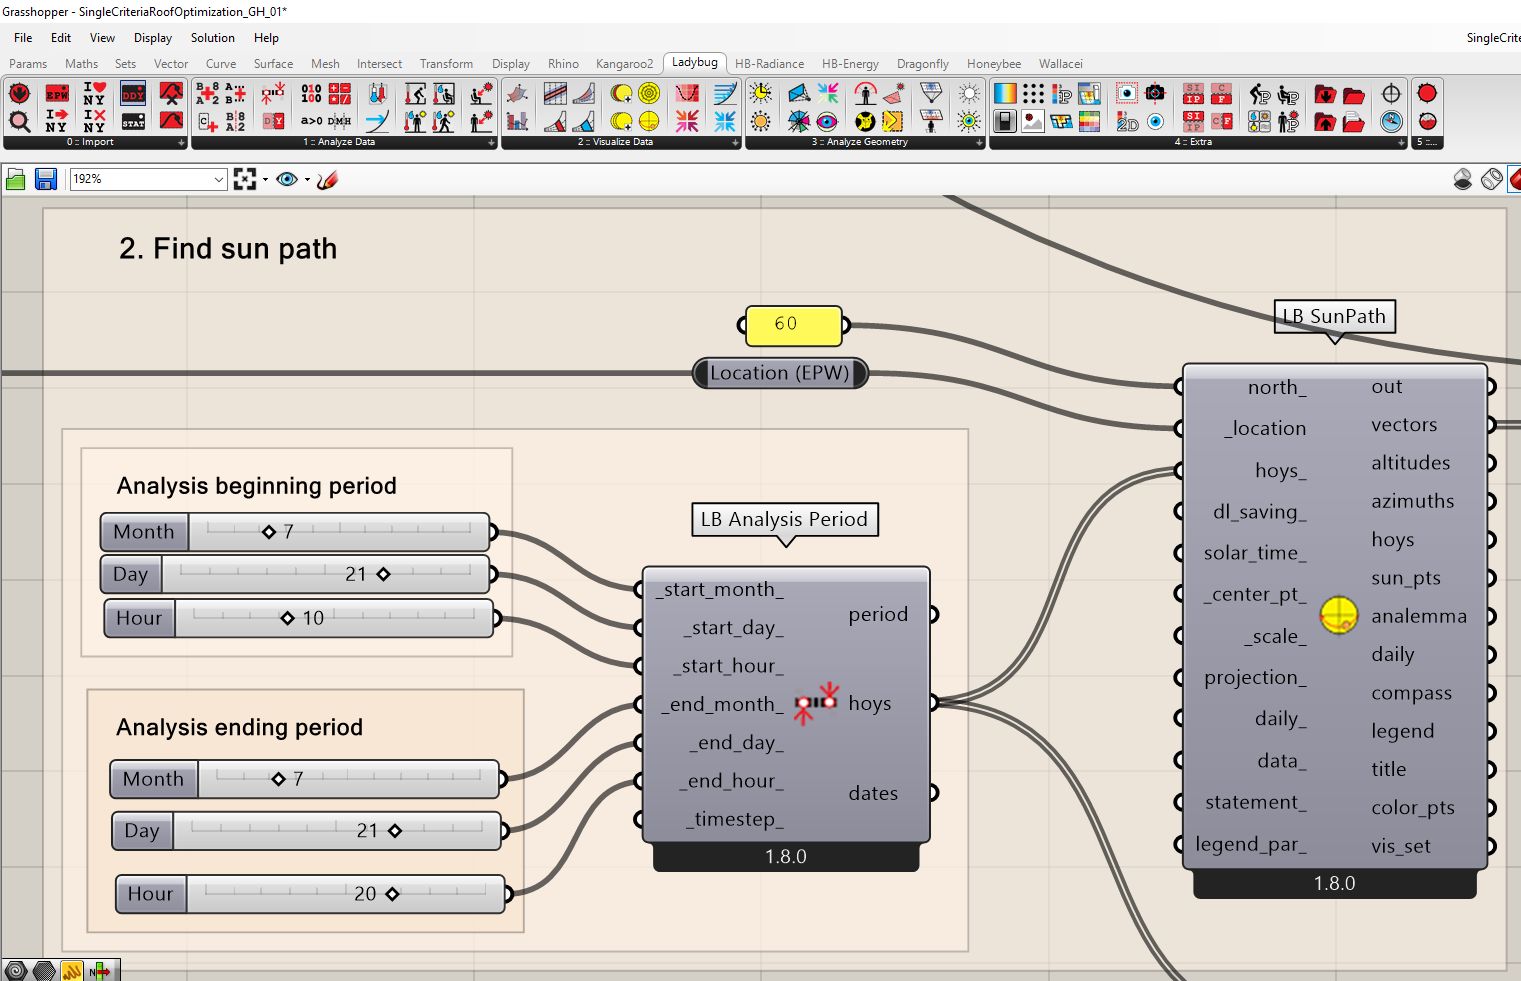
Task: Switch to the HB-Radiance tab
Action: (769, 64)
